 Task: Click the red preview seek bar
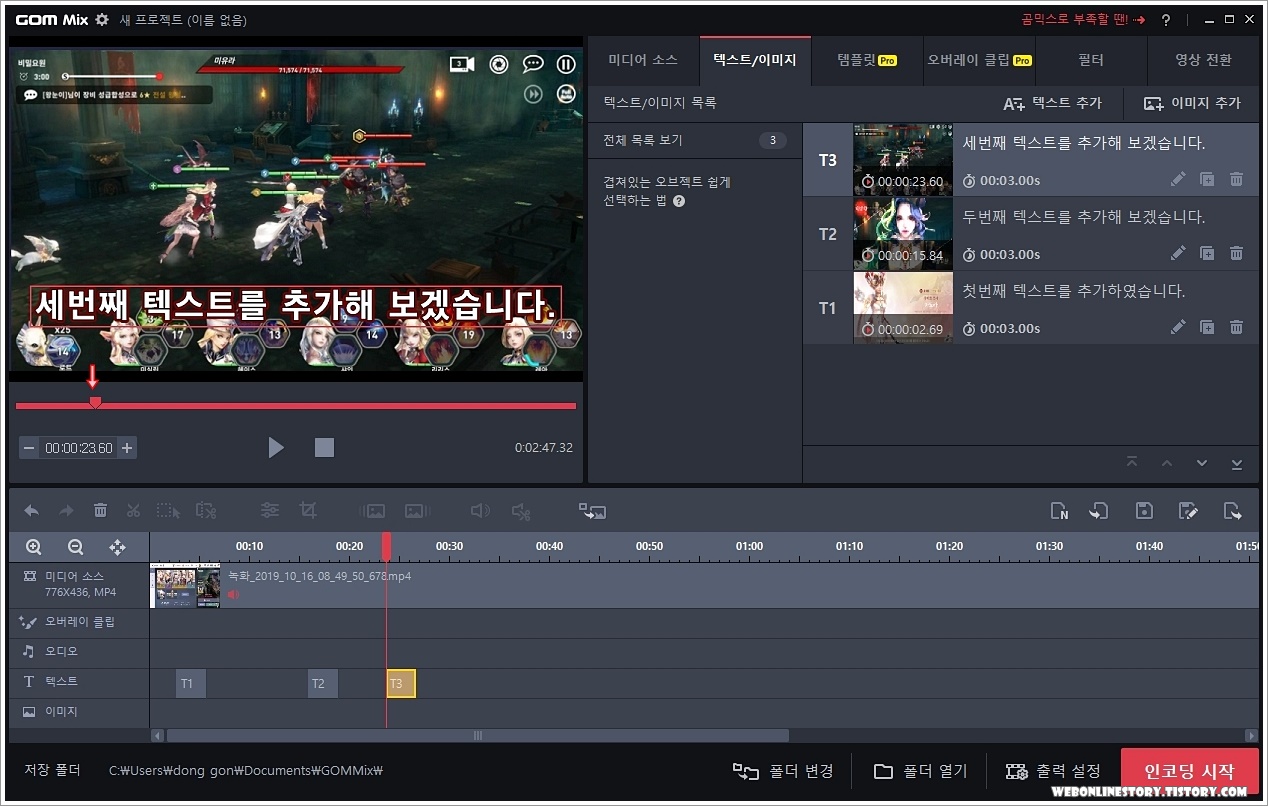296,406
